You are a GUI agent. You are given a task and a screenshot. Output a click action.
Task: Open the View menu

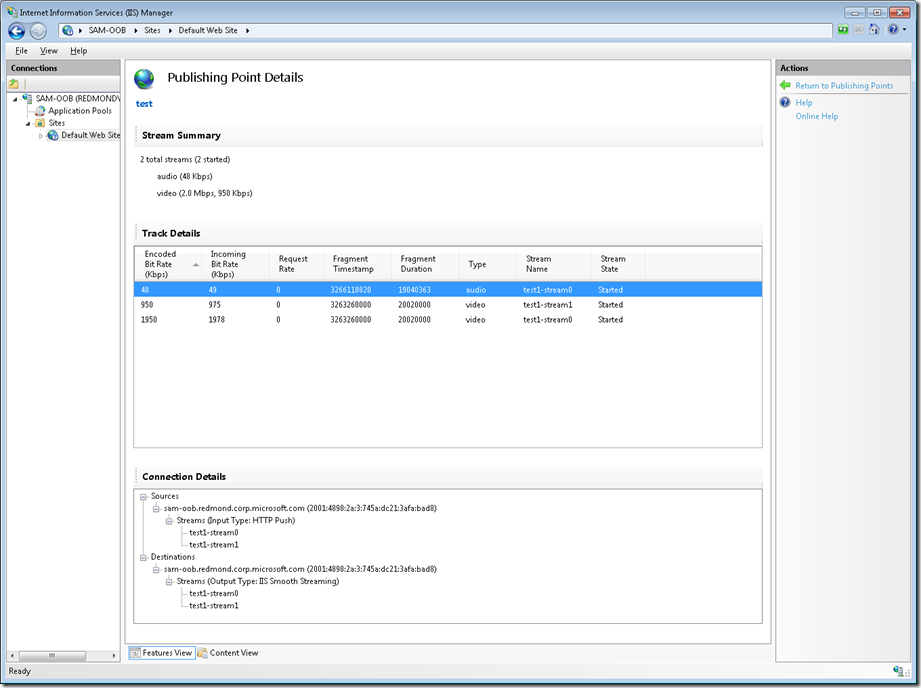coord(49,51)
